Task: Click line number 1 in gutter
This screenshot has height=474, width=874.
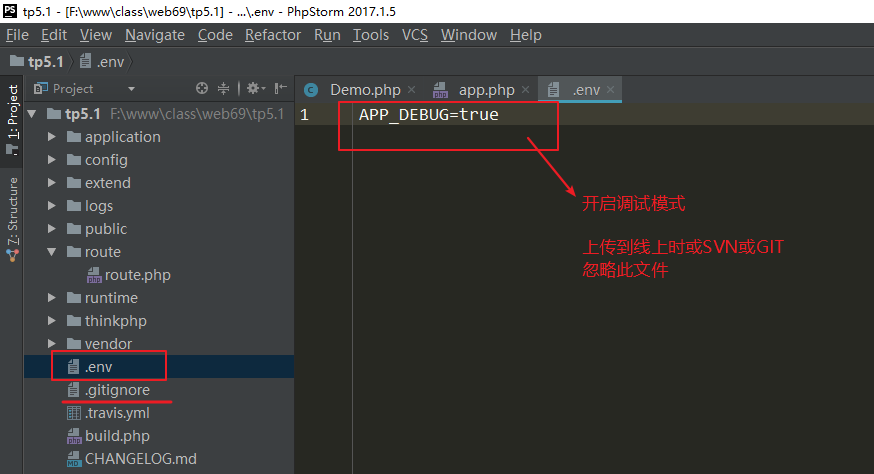Action: [x=304, y=115]
